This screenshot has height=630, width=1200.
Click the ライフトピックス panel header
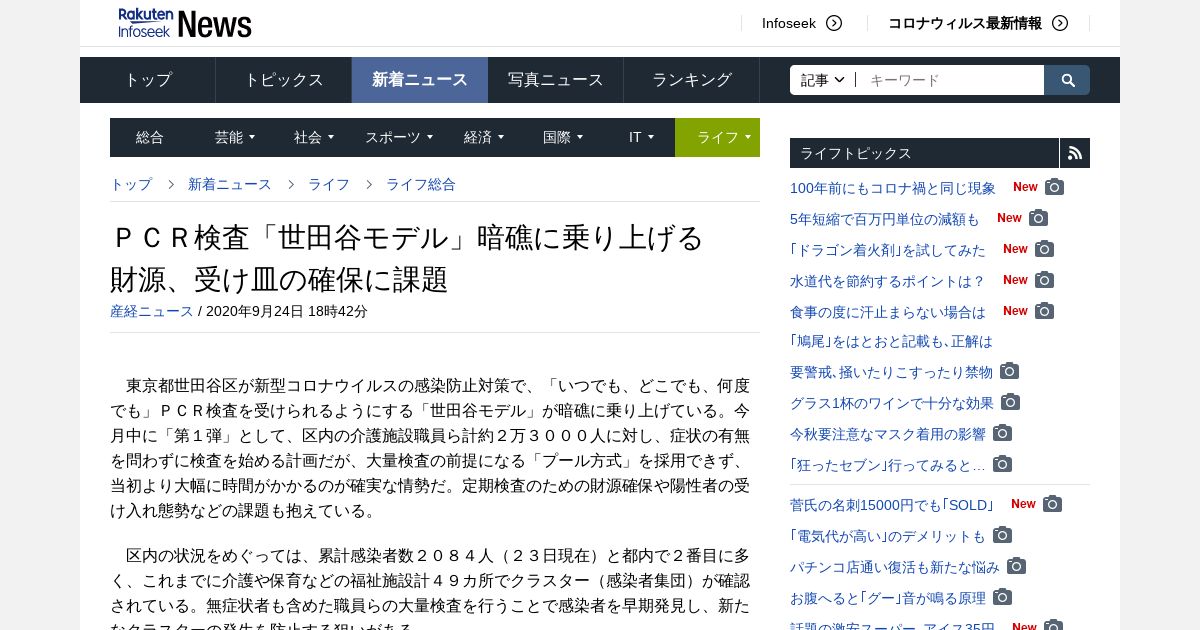[924, 153]
